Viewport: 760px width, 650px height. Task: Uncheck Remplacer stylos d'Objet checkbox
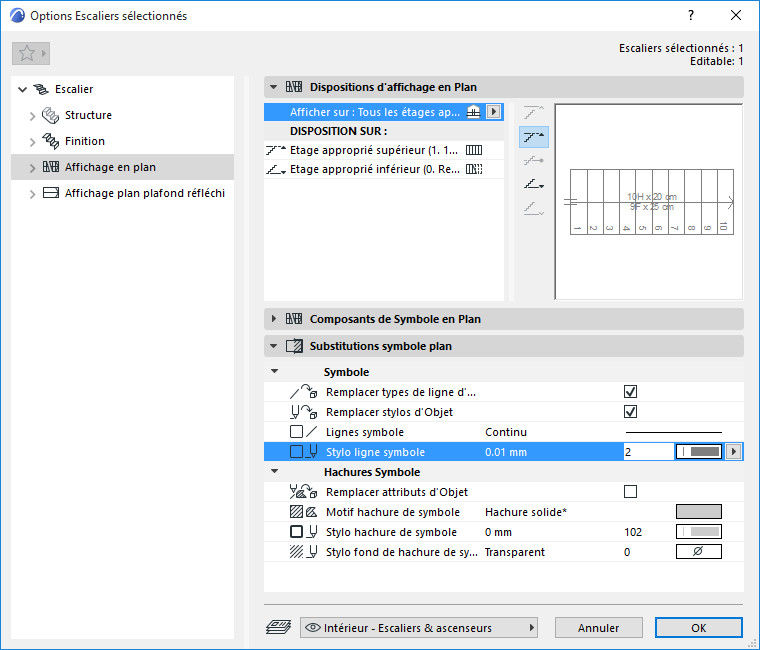pyautogui.click(x=630, y=412)
